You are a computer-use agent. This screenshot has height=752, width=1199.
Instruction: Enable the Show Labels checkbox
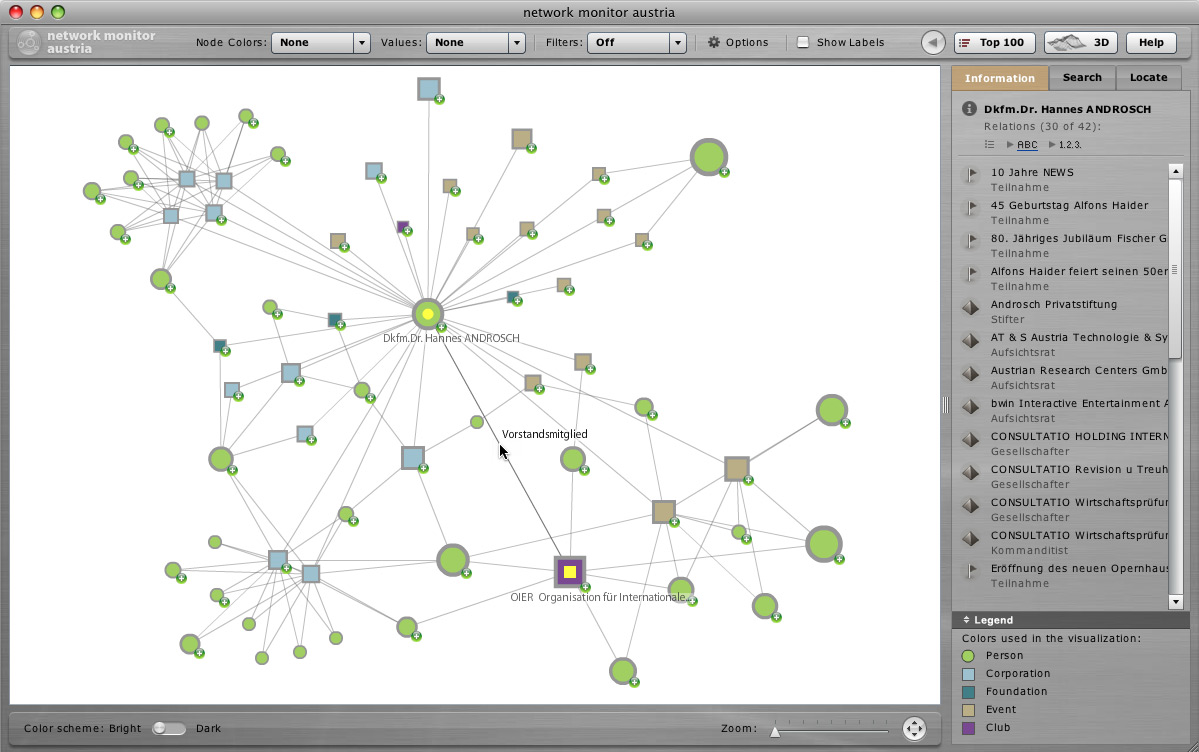click(803, 42)
